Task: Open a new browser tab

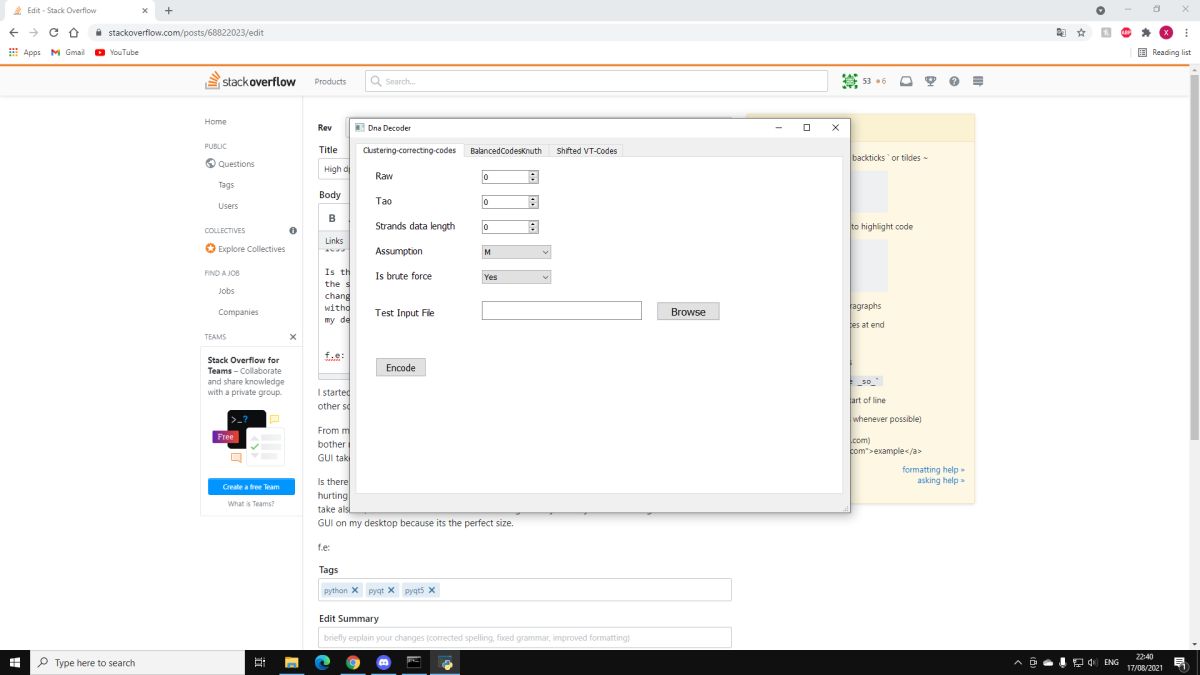Action: [x=168, y=10]
